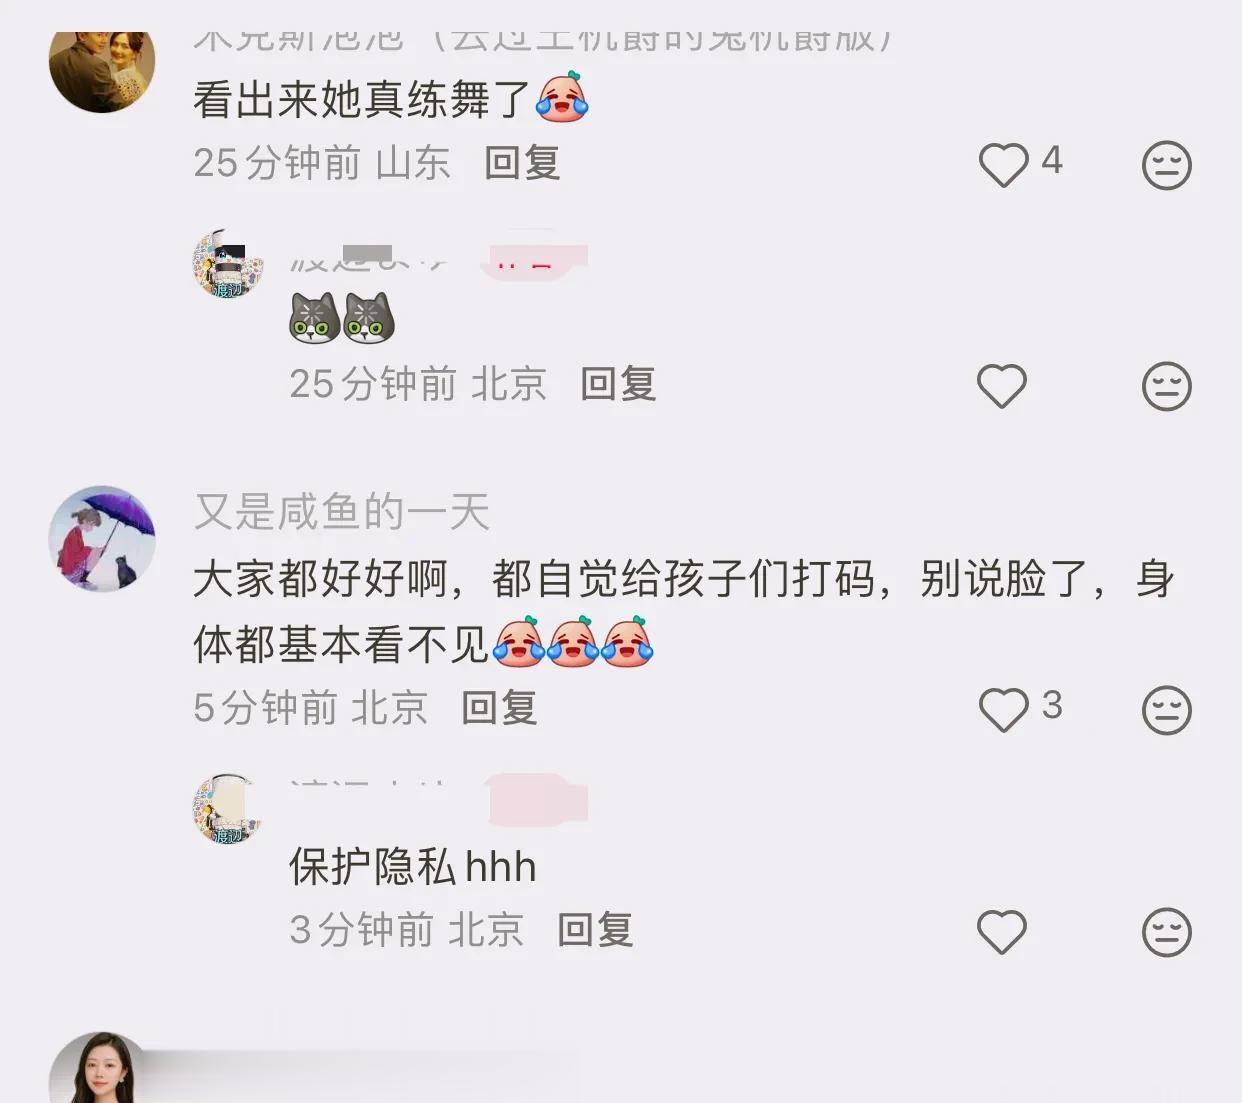Dislike the 保护隐私hhh reply
The width and height of the screenshot is (1242, 1103).
pyautogui.click(x=1167, y=932)
